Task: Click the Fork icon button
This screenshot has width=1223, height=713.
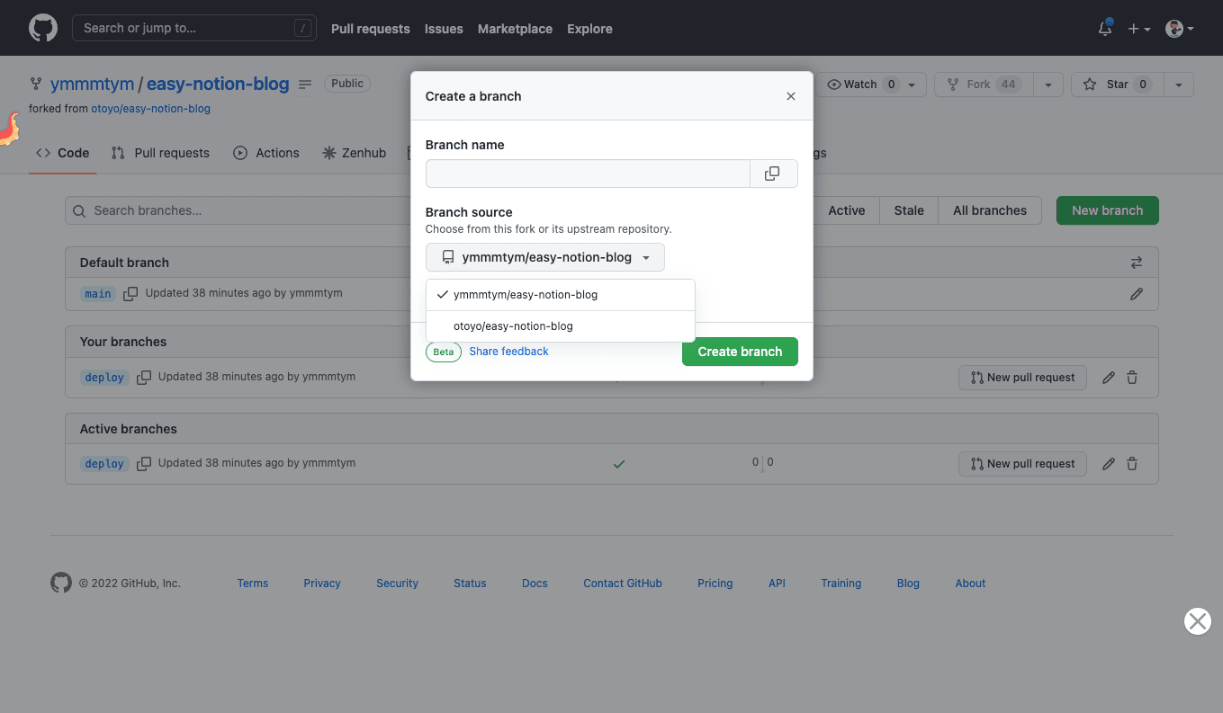Action: 951,84
